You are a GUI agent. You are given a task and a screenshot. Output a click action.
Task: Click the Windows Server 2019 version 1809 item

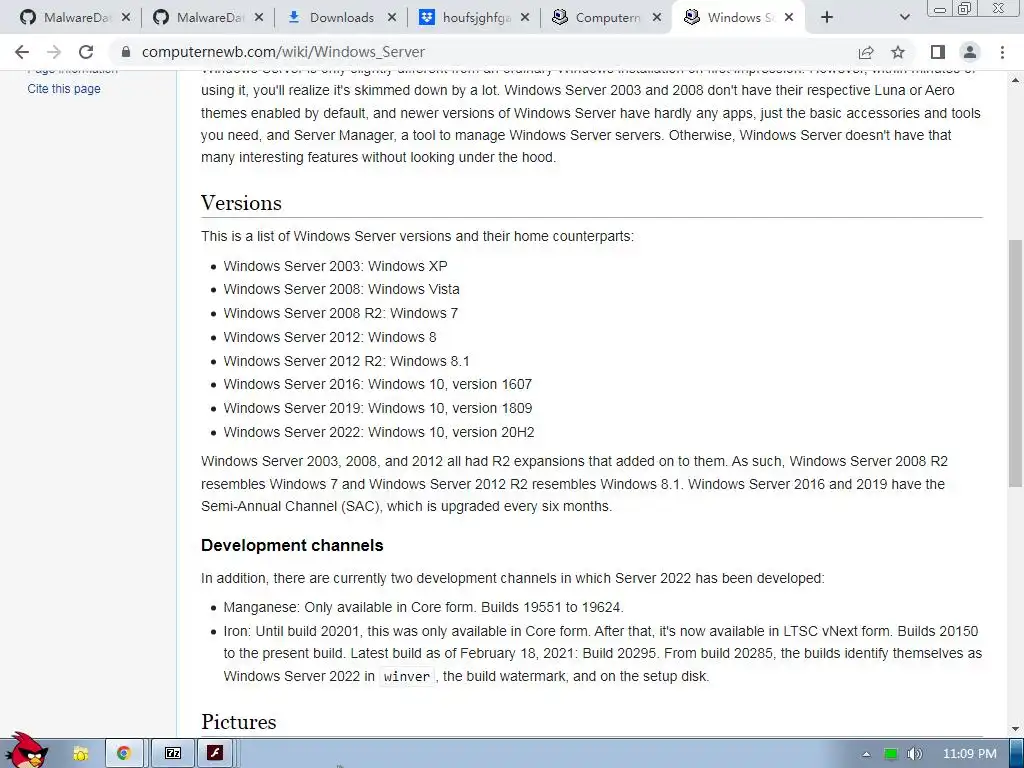coord(377,408)
